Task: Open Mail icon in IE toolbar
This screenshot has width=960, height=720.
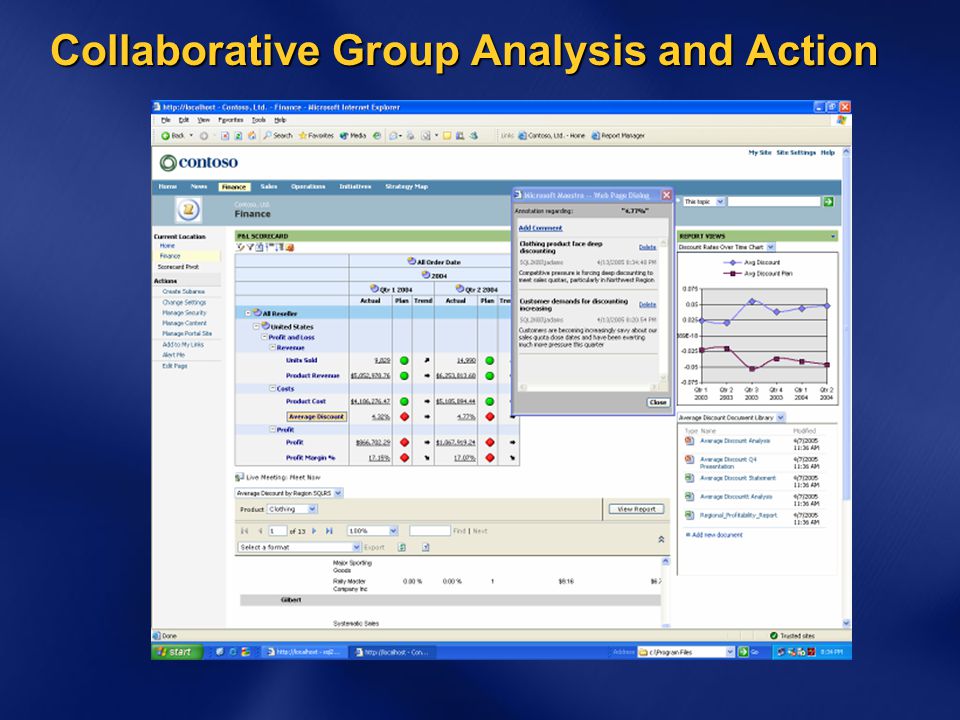Action: click(x=395, y=136)
